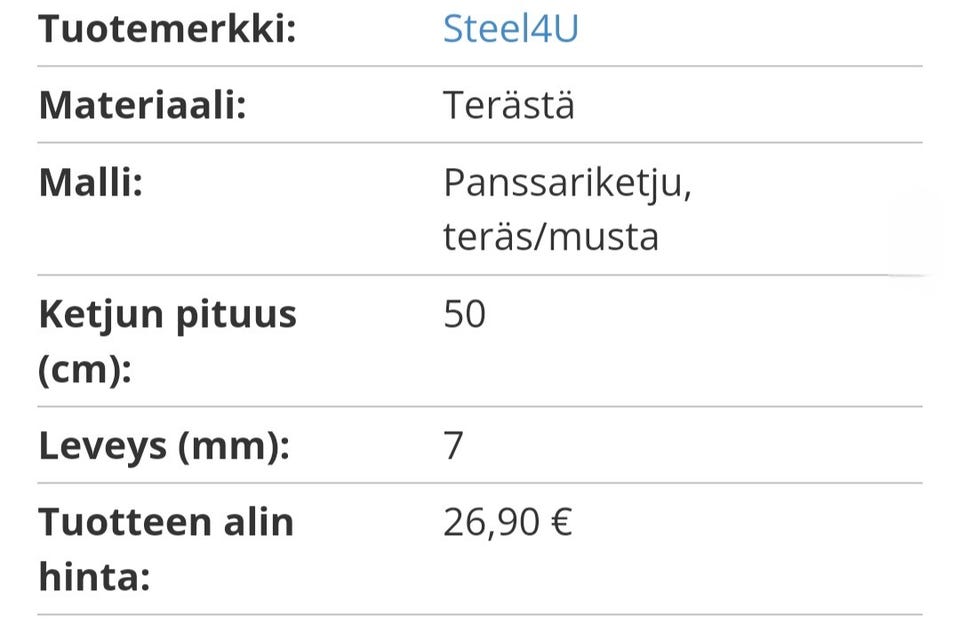
Task: Click the teräs/musta text
Action: pos(551,238)
